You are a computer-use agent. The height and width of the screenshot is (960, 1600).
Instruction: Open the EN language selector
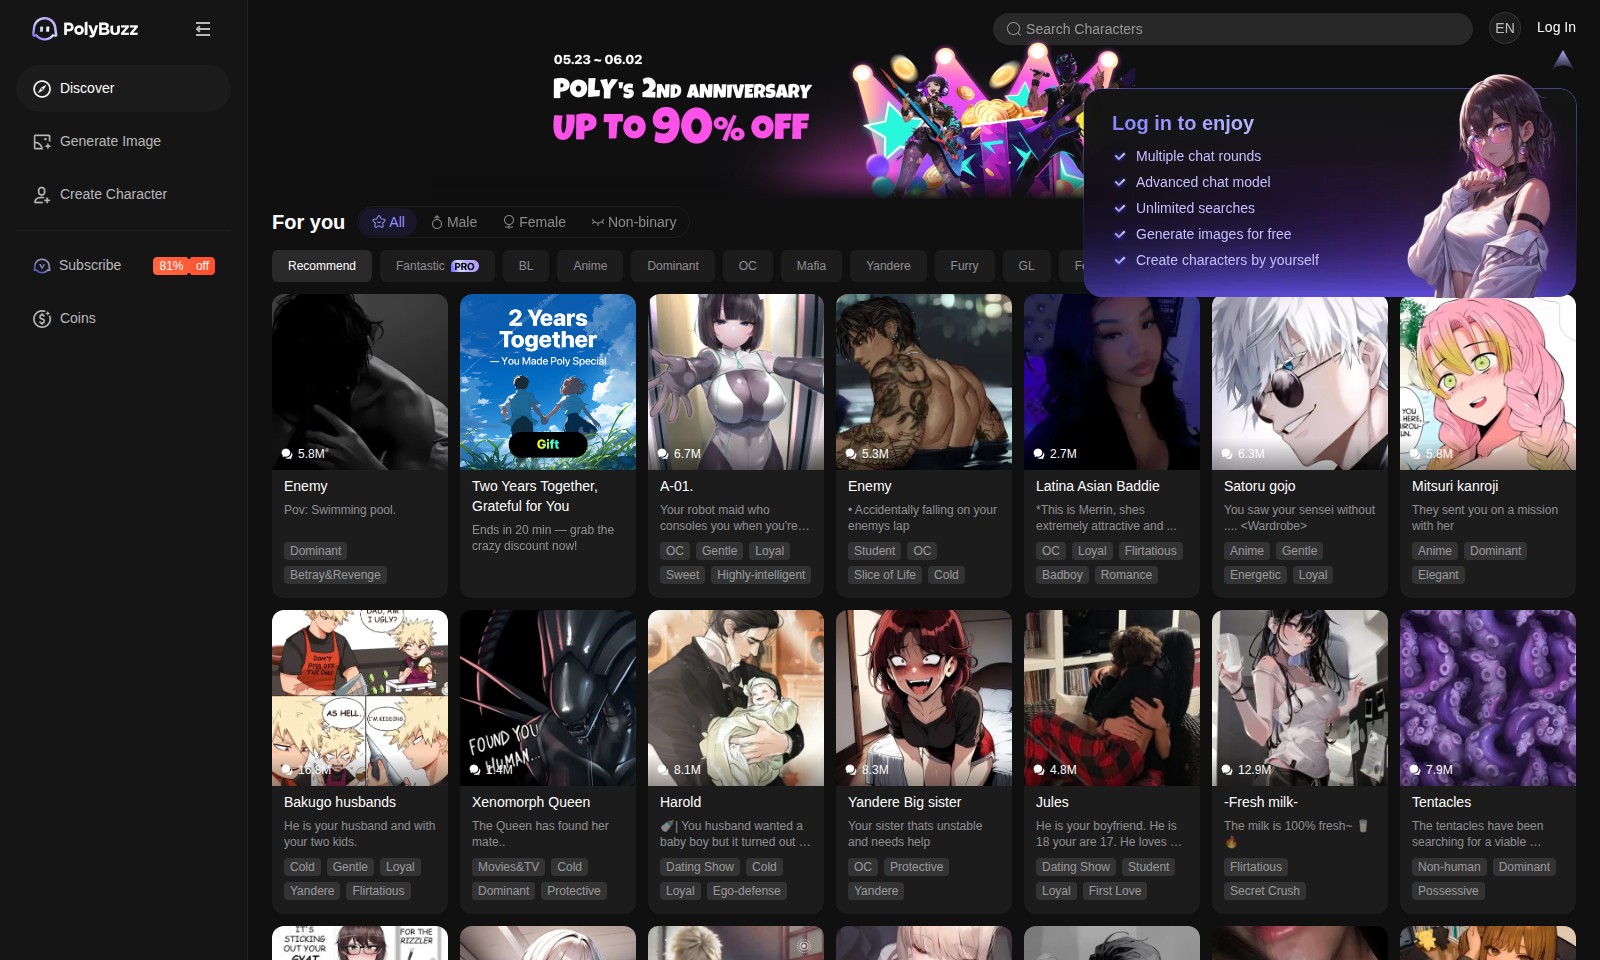click(x=1504, y=28)
